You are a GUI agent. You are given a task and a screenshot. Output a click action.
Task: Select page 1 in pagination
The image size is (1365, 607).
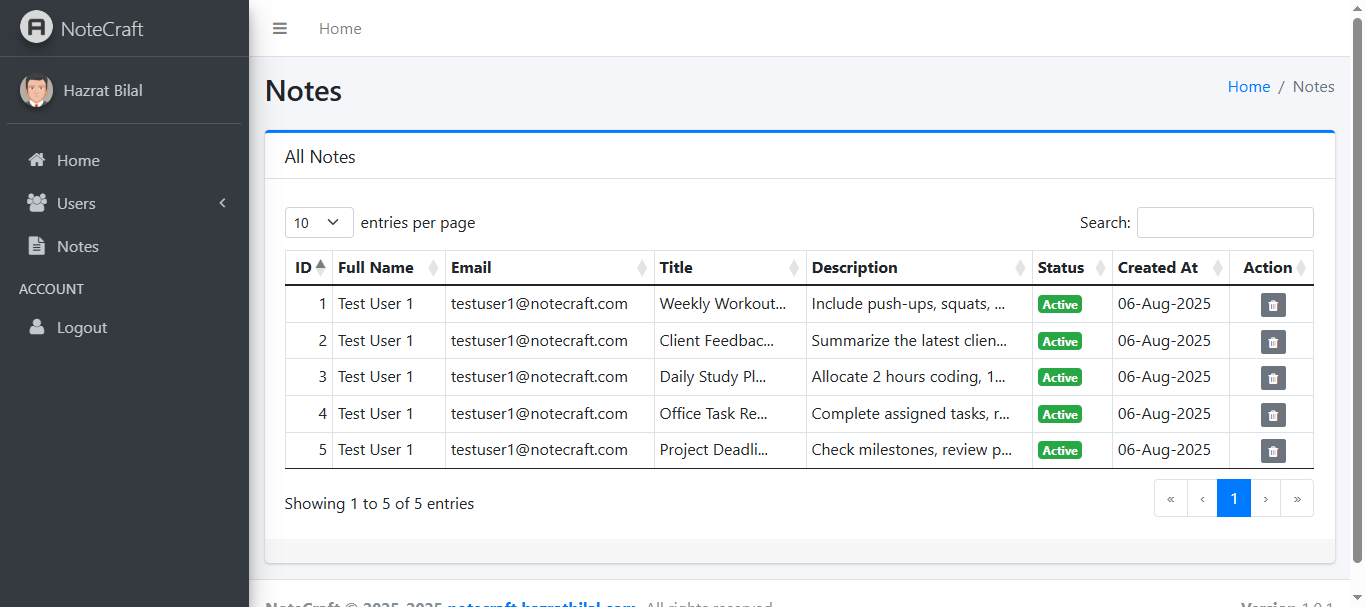[x=1234, y=498]
